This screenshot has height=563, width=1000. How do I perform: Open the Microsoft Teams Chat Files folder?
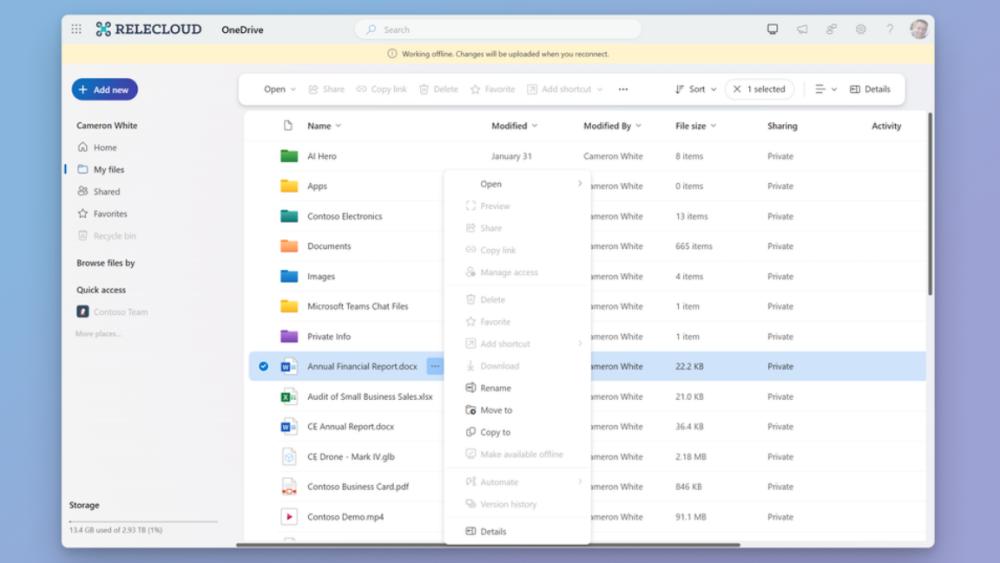[357, 306]
